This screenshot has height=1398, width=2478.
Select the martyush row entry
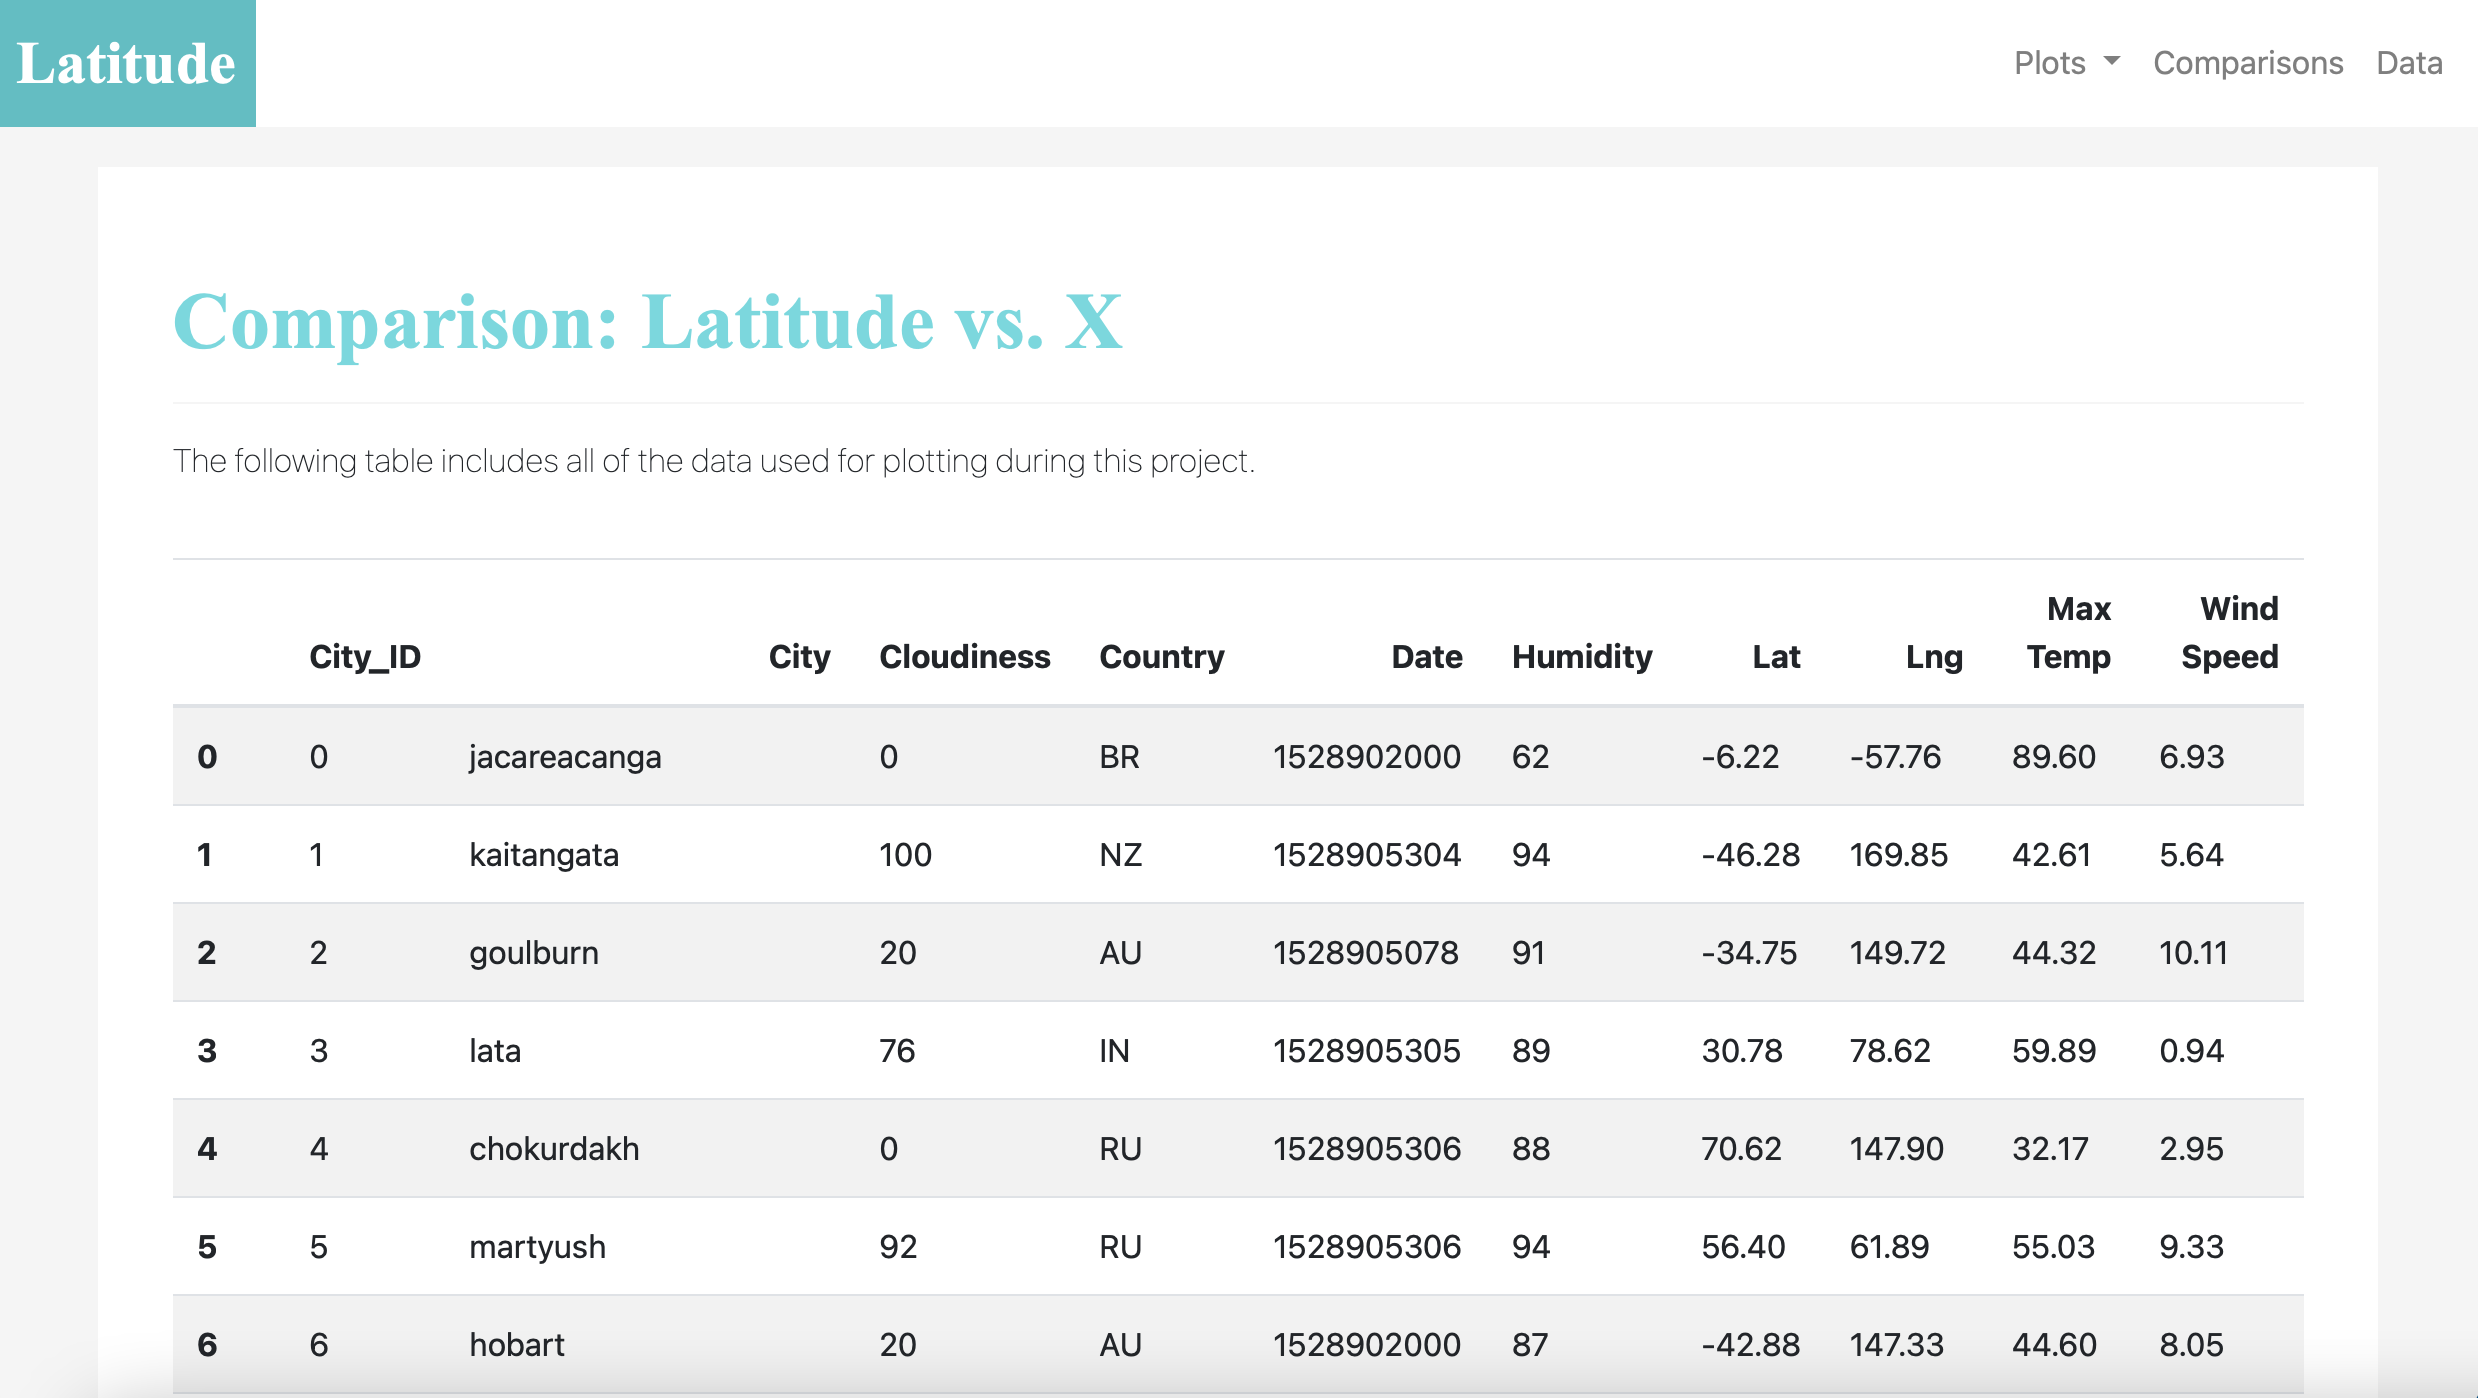tap(537, 1246)
